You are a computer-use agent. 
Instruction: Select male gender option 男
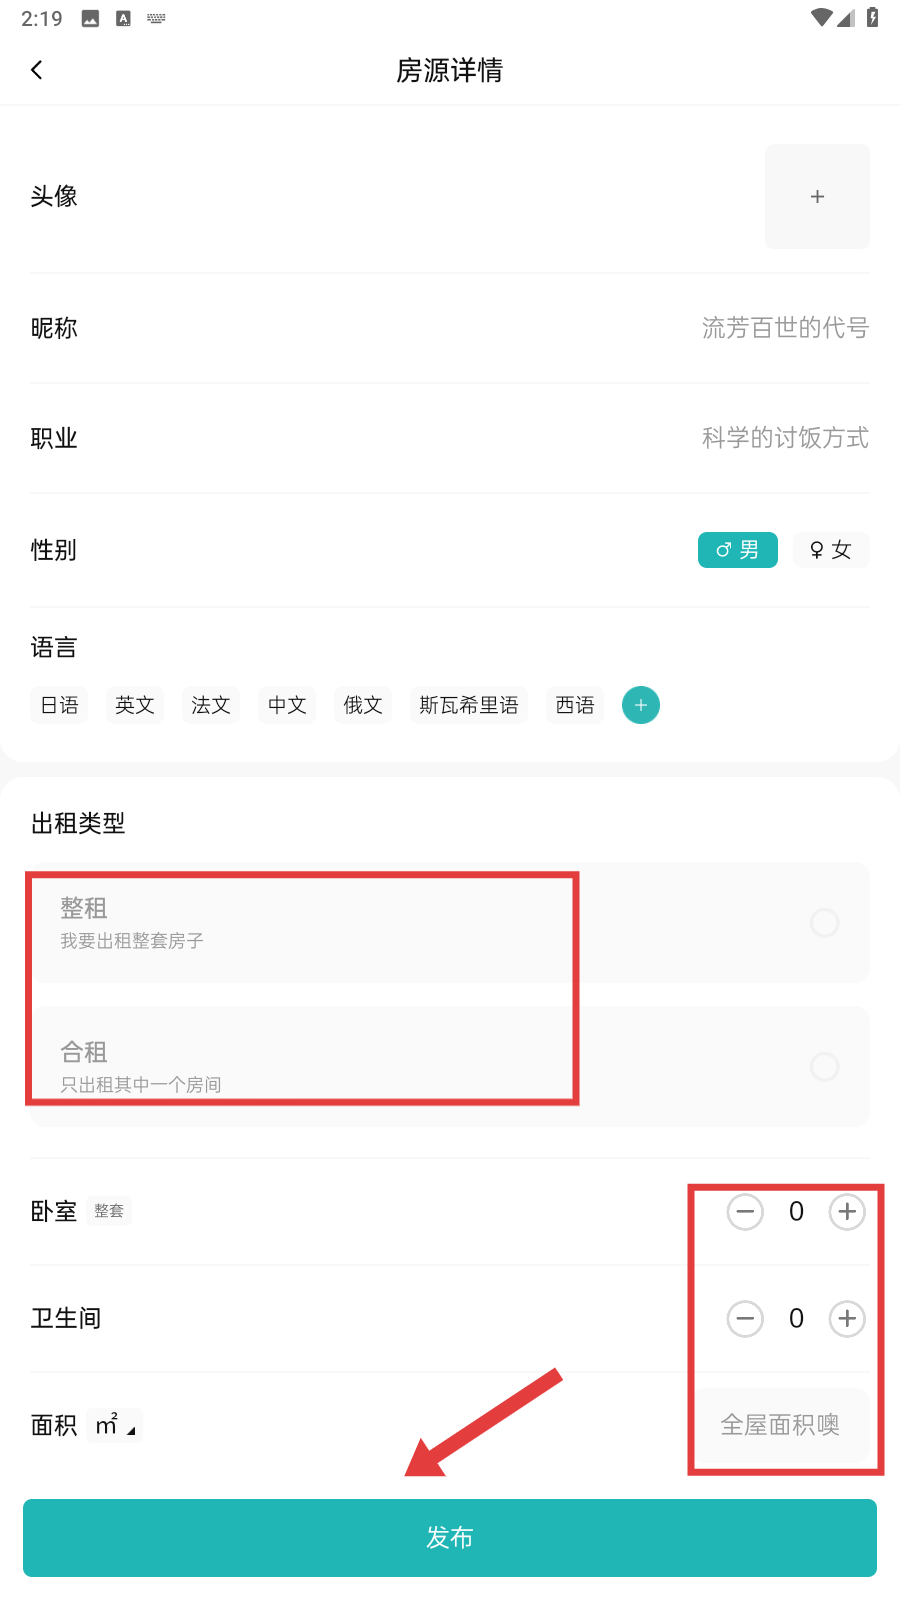[x=737, y=550]
